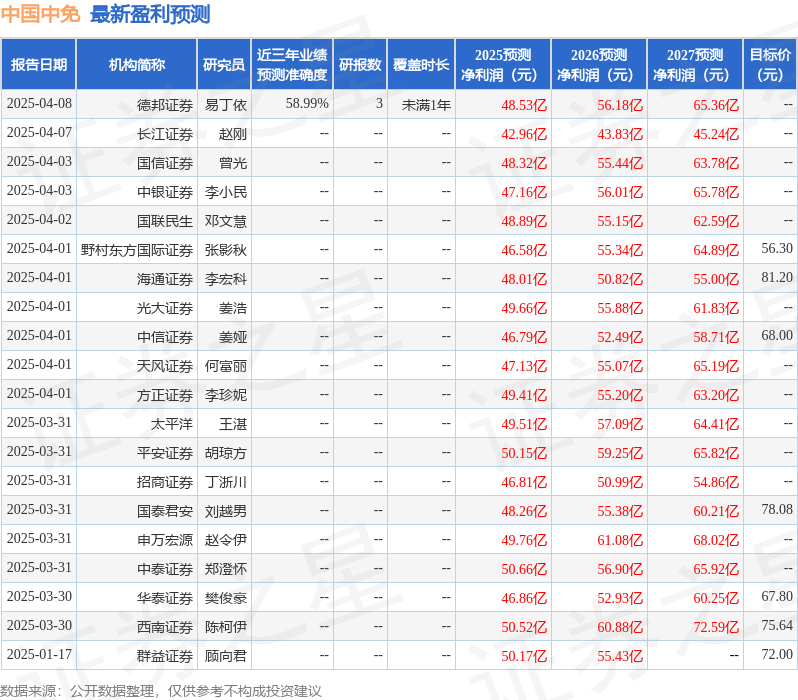Click the 67.80 target price

tap(777, 597)
